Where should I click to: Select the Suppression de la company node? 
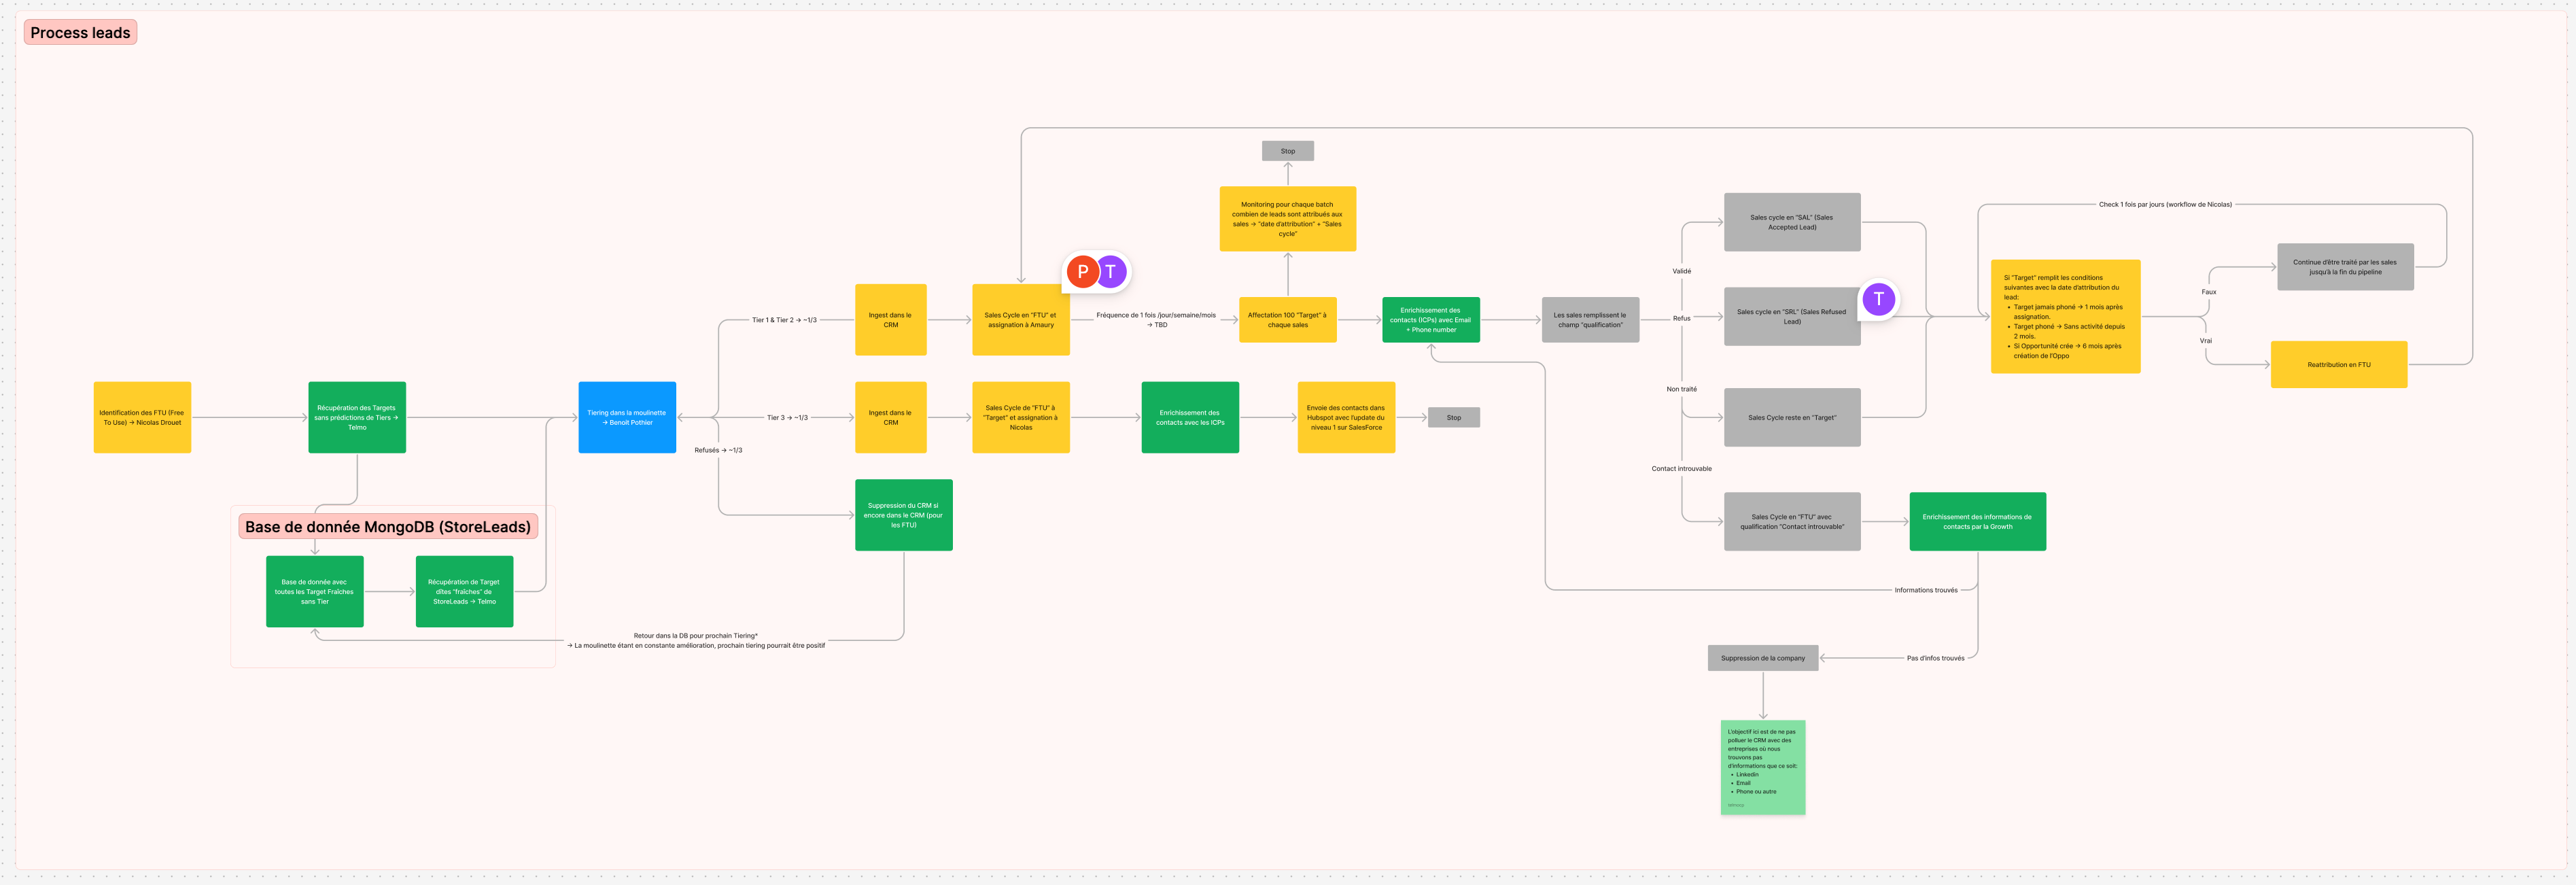point(1762,658)
